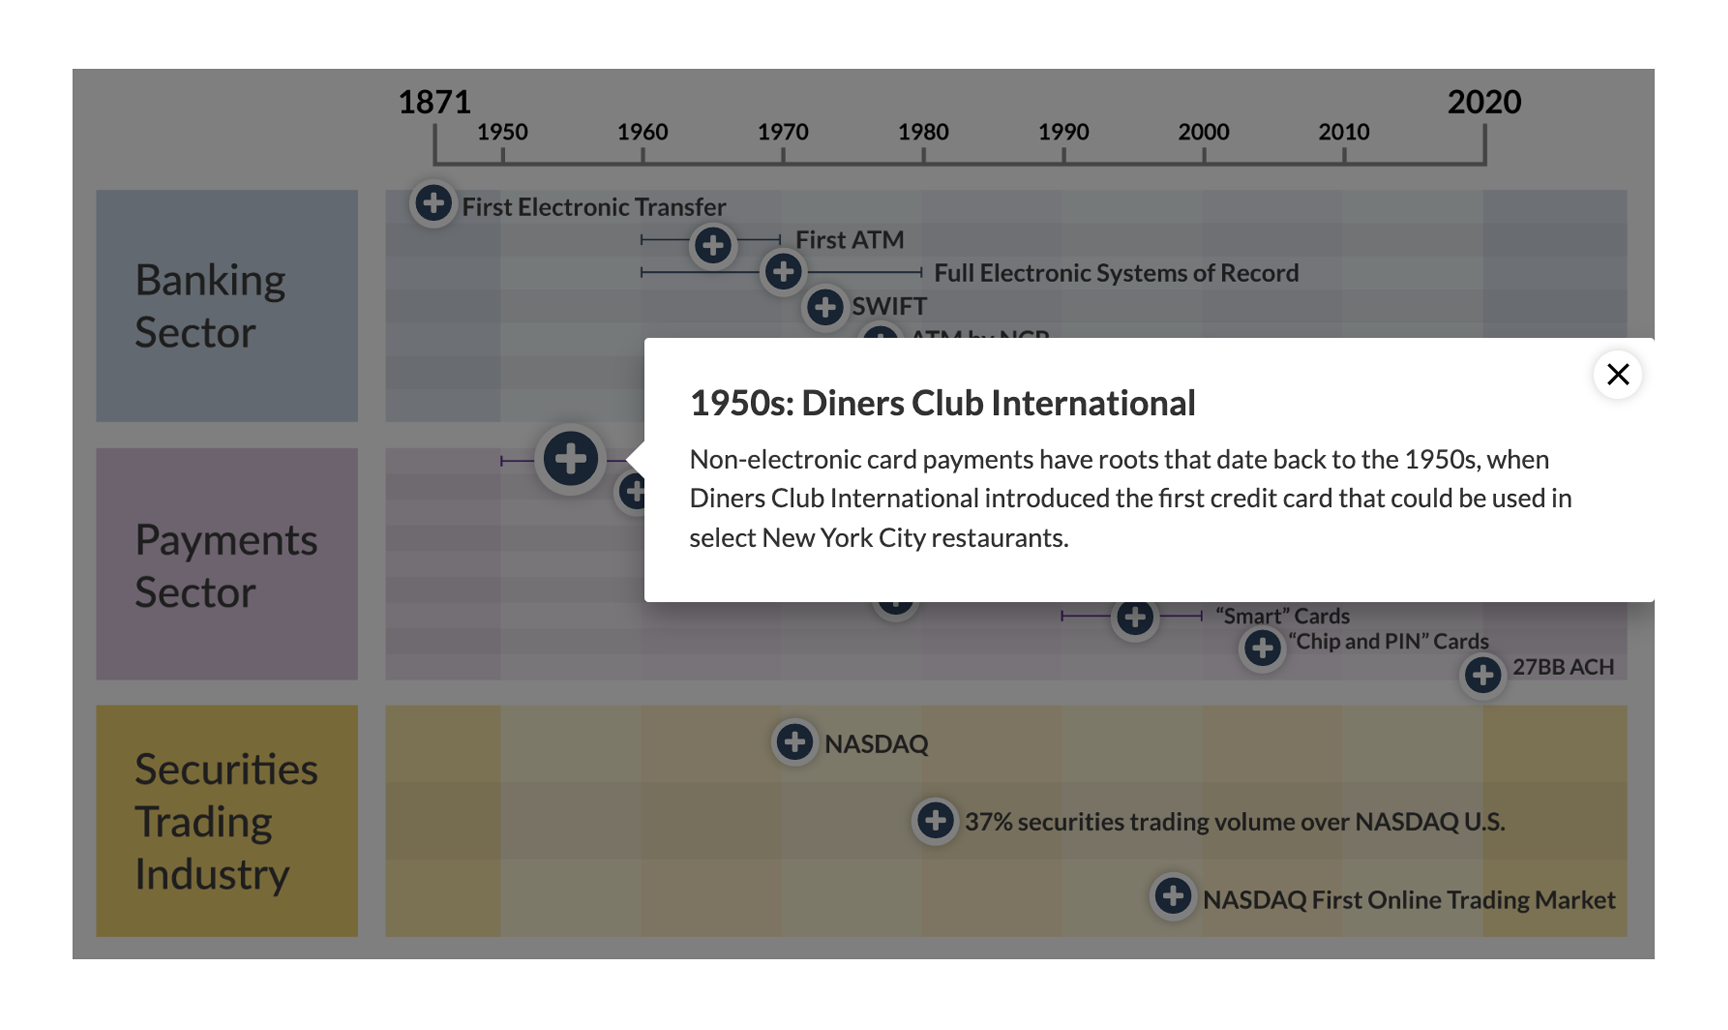1728x1030 pixels.
Task: Click the NASDAQ plus icon
Action: (795, 742)
